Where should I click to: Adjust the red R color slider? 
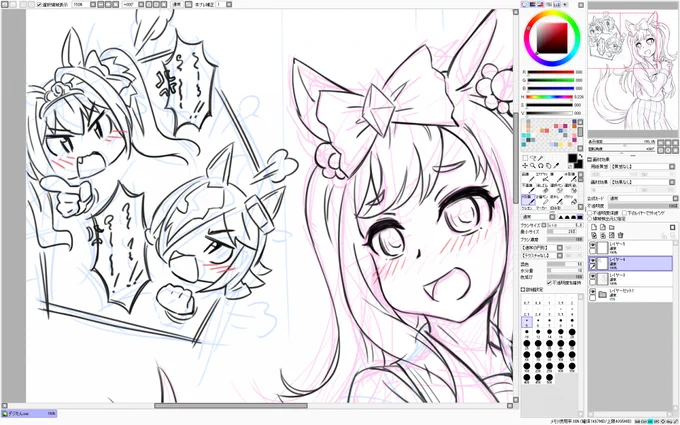pyautogui.click(x=550, y=72)
